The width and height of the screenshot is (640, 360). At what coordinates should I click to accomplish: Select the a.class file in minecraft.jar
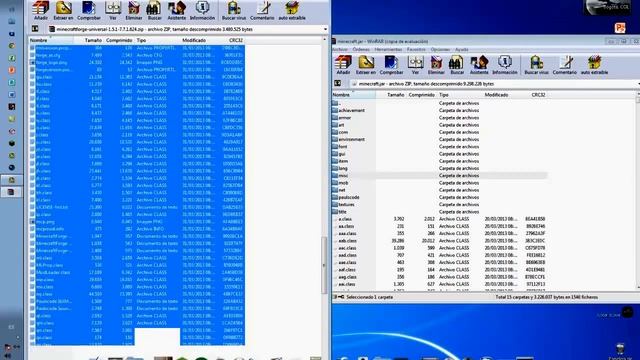[345, 219]
